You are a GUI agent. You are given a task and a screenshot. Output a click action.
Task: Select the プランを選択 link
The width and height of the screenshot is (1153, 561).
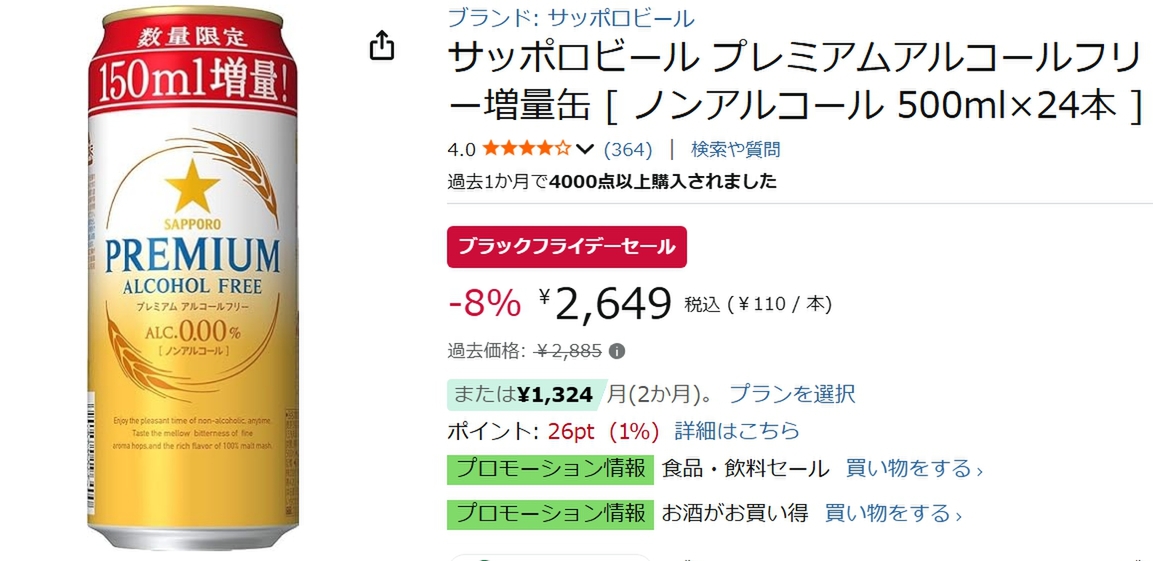pos(792,394)
